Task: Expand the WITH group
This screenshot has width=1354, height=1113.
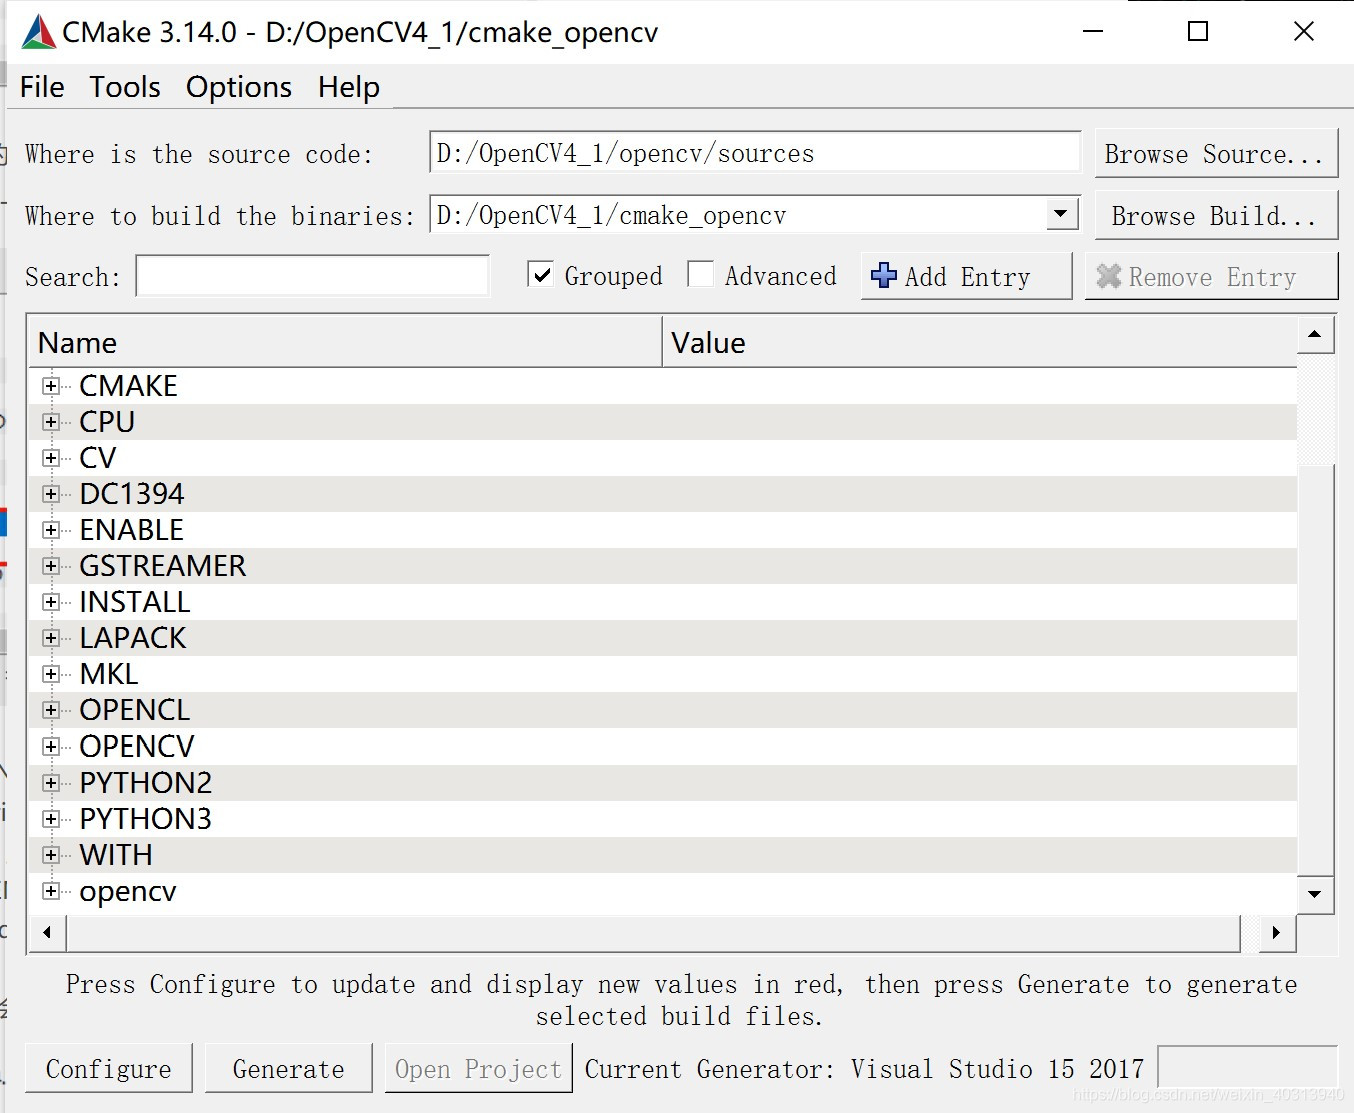Action: pos(51,855)
